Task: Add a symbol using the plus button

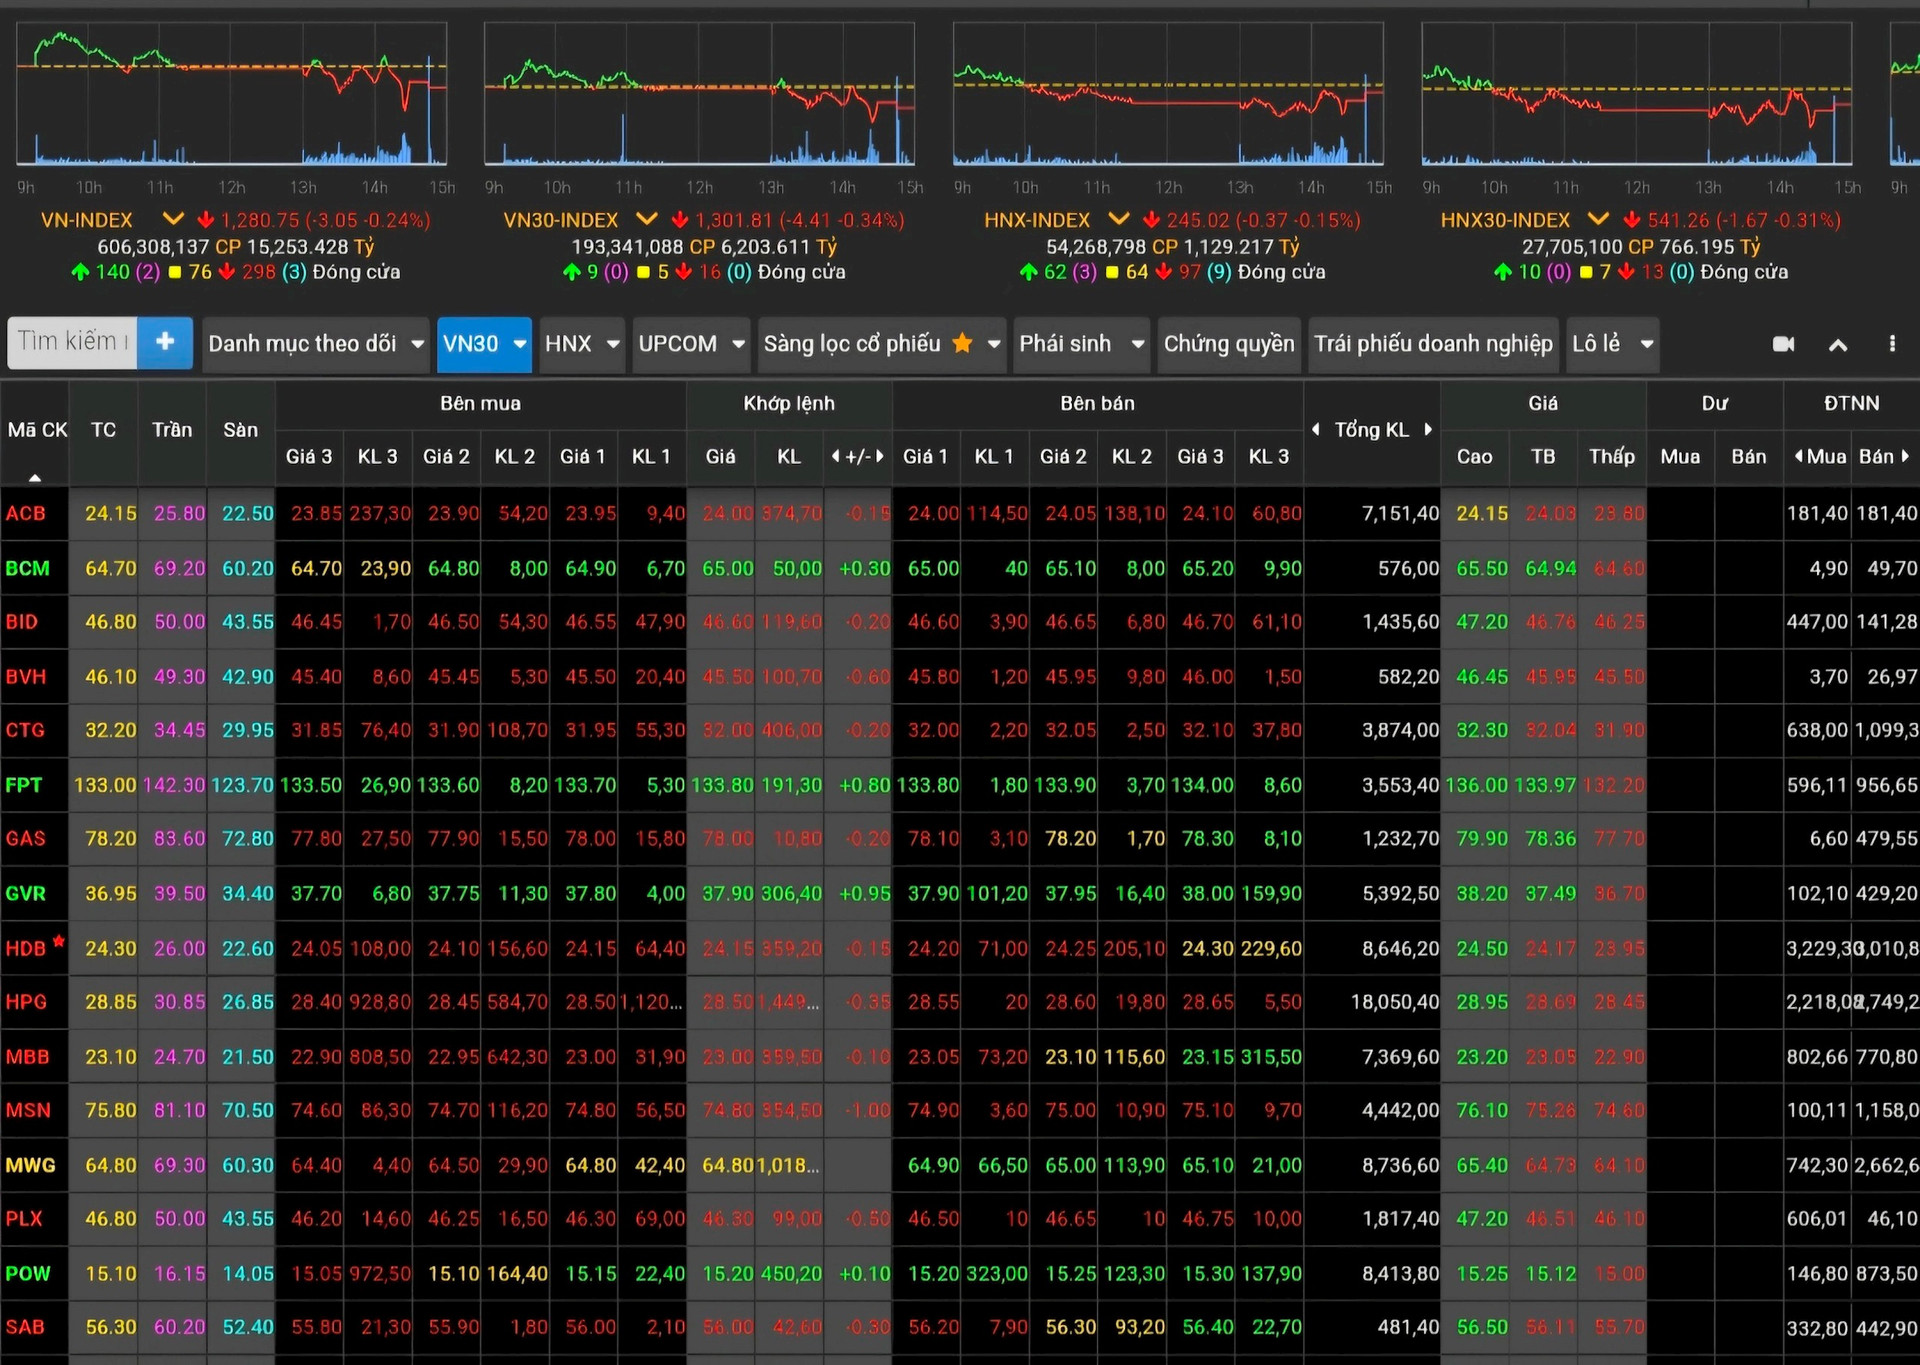Action: 165,343
